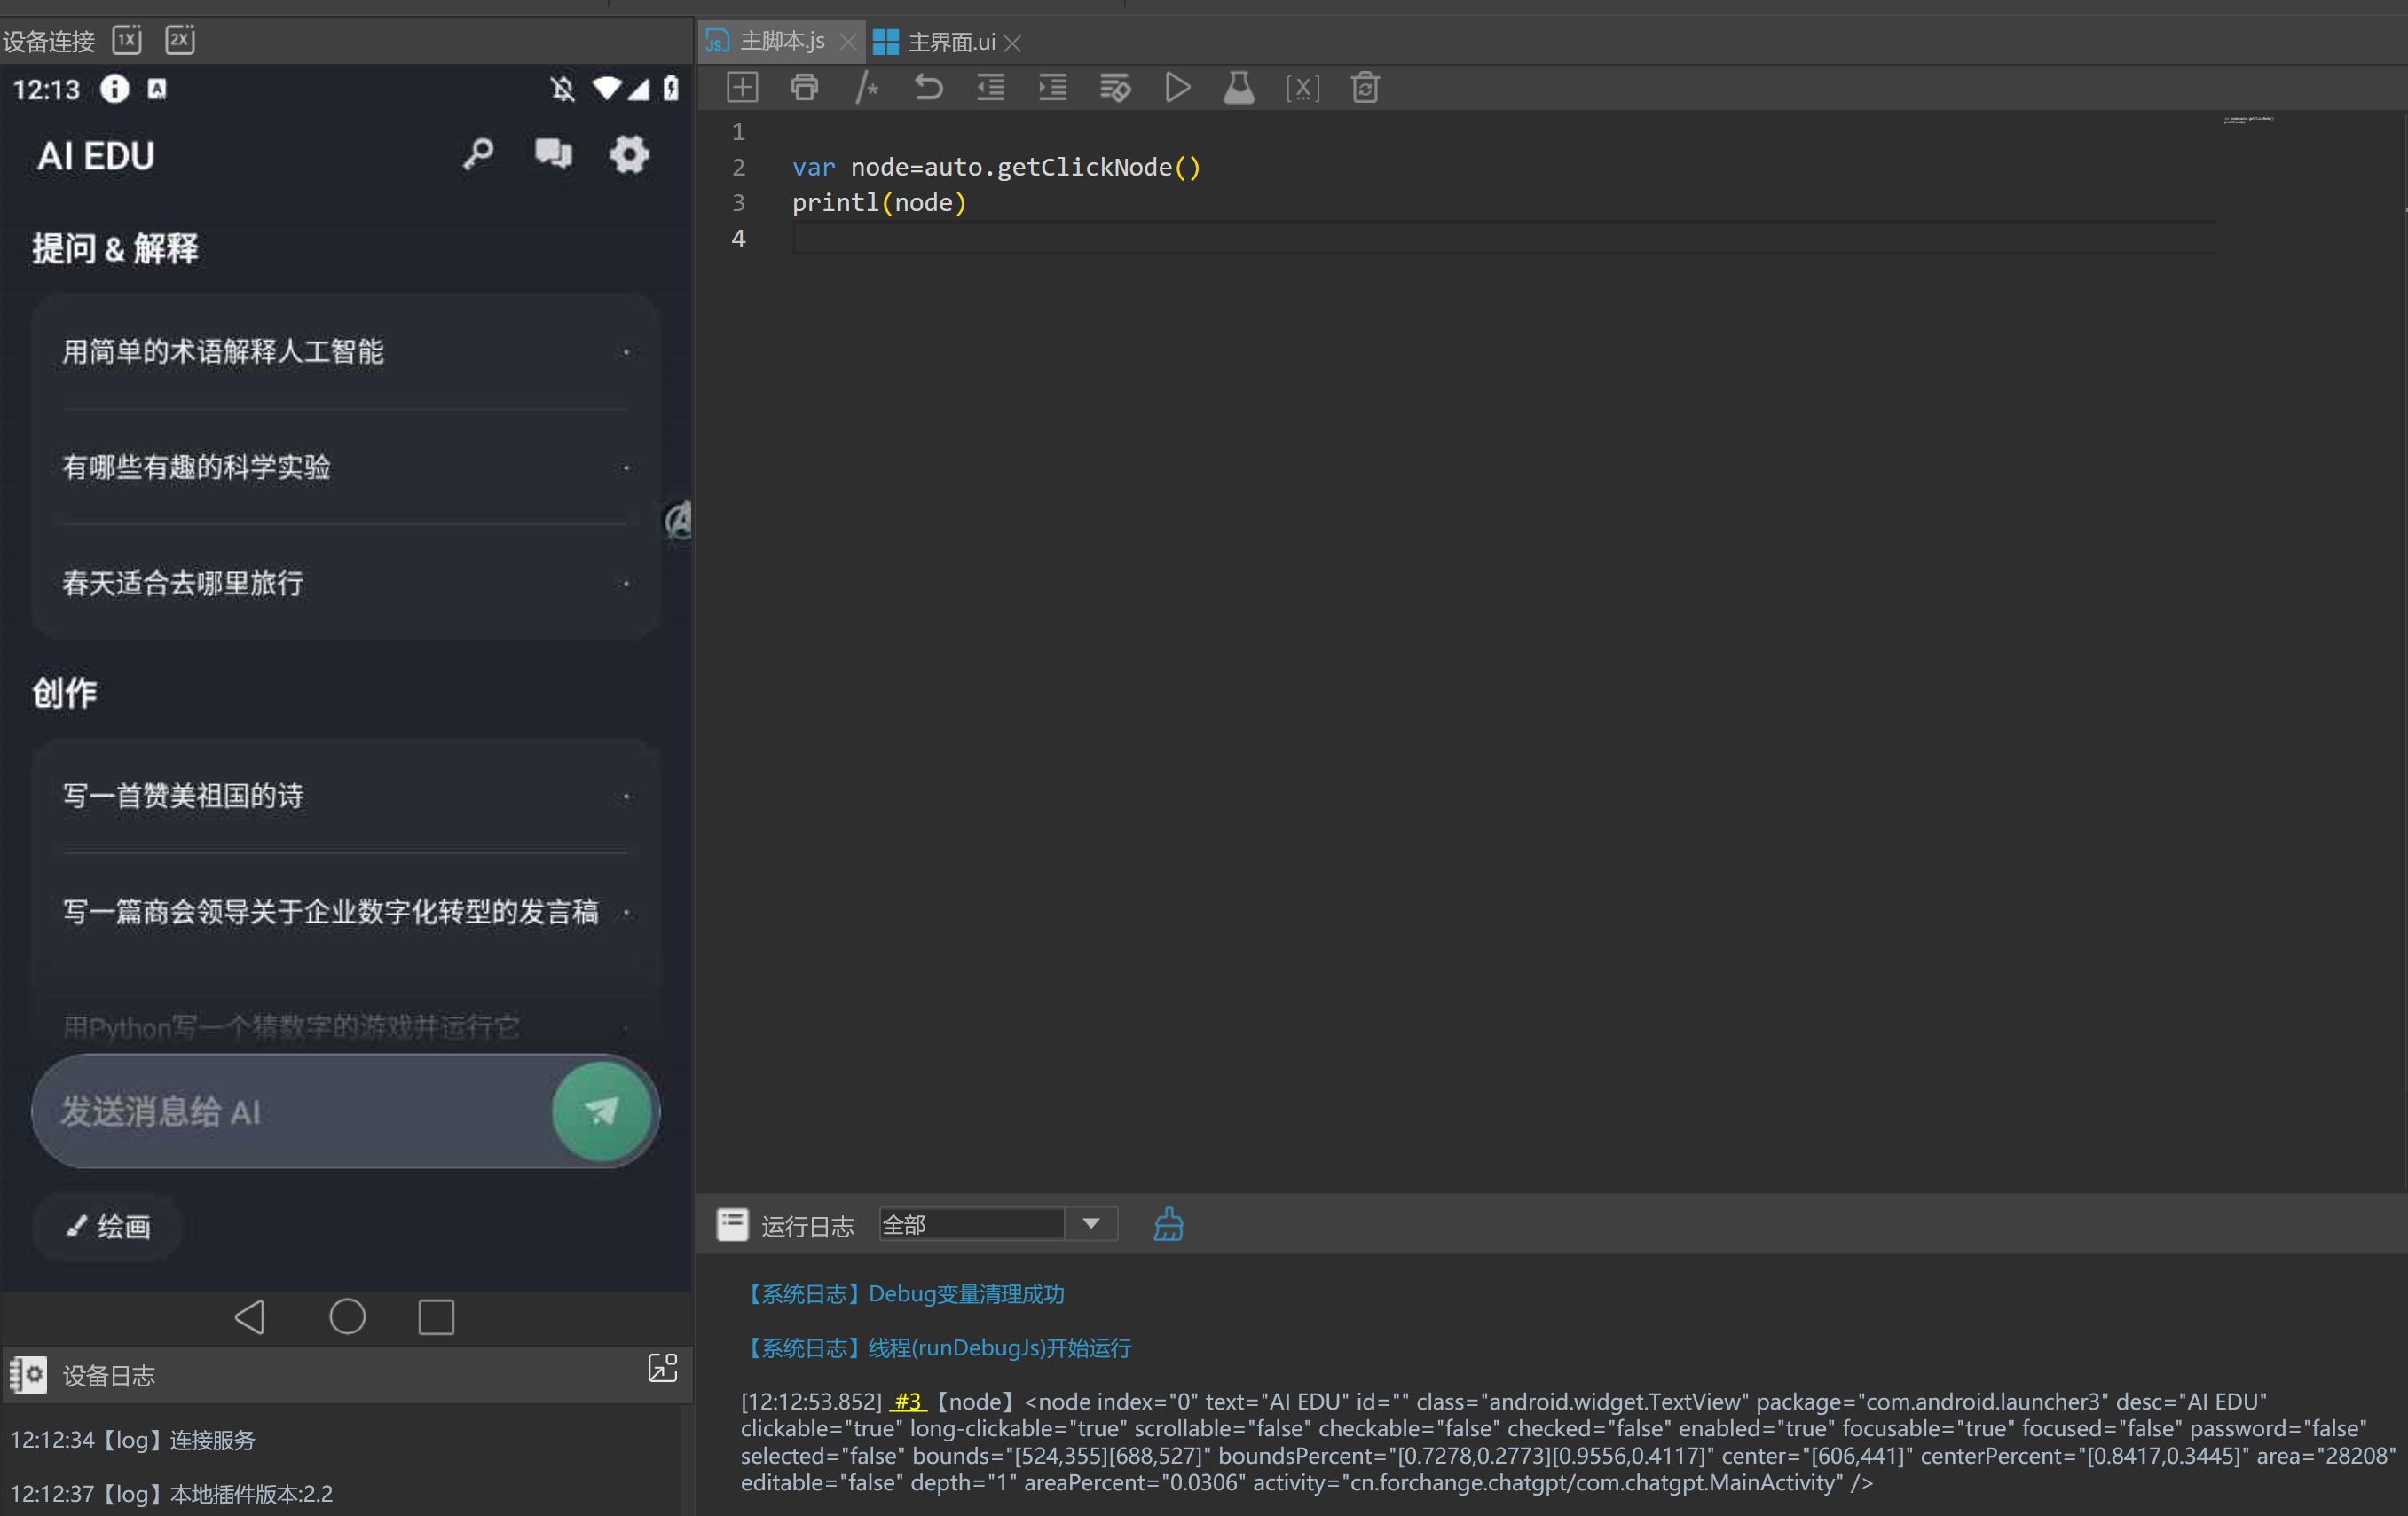Tap the 绘画 drawing chip
The image size is (2408, 1516).
(108, 1227)
